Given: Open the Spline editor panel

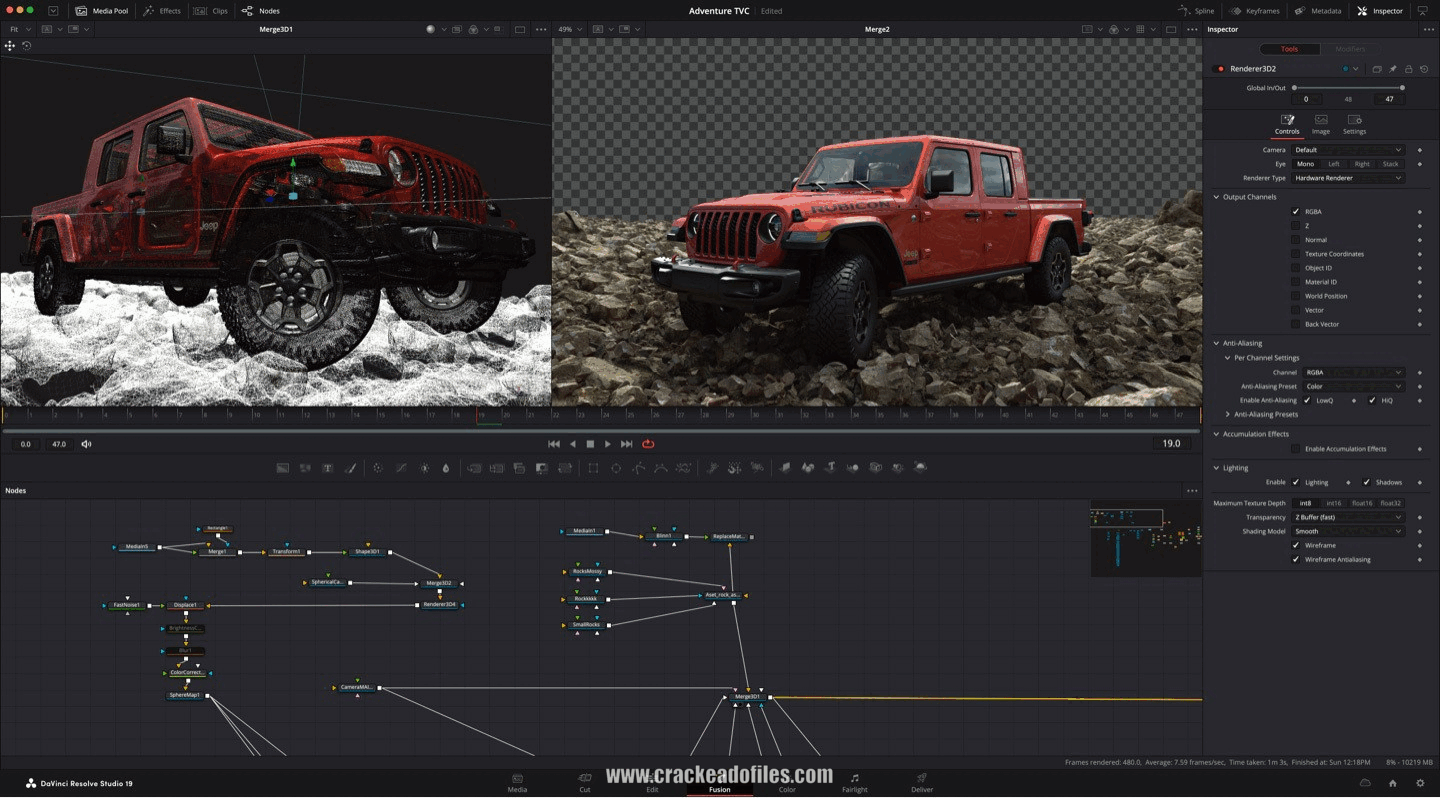Looking at the screenshot, I should (1195, 11).
